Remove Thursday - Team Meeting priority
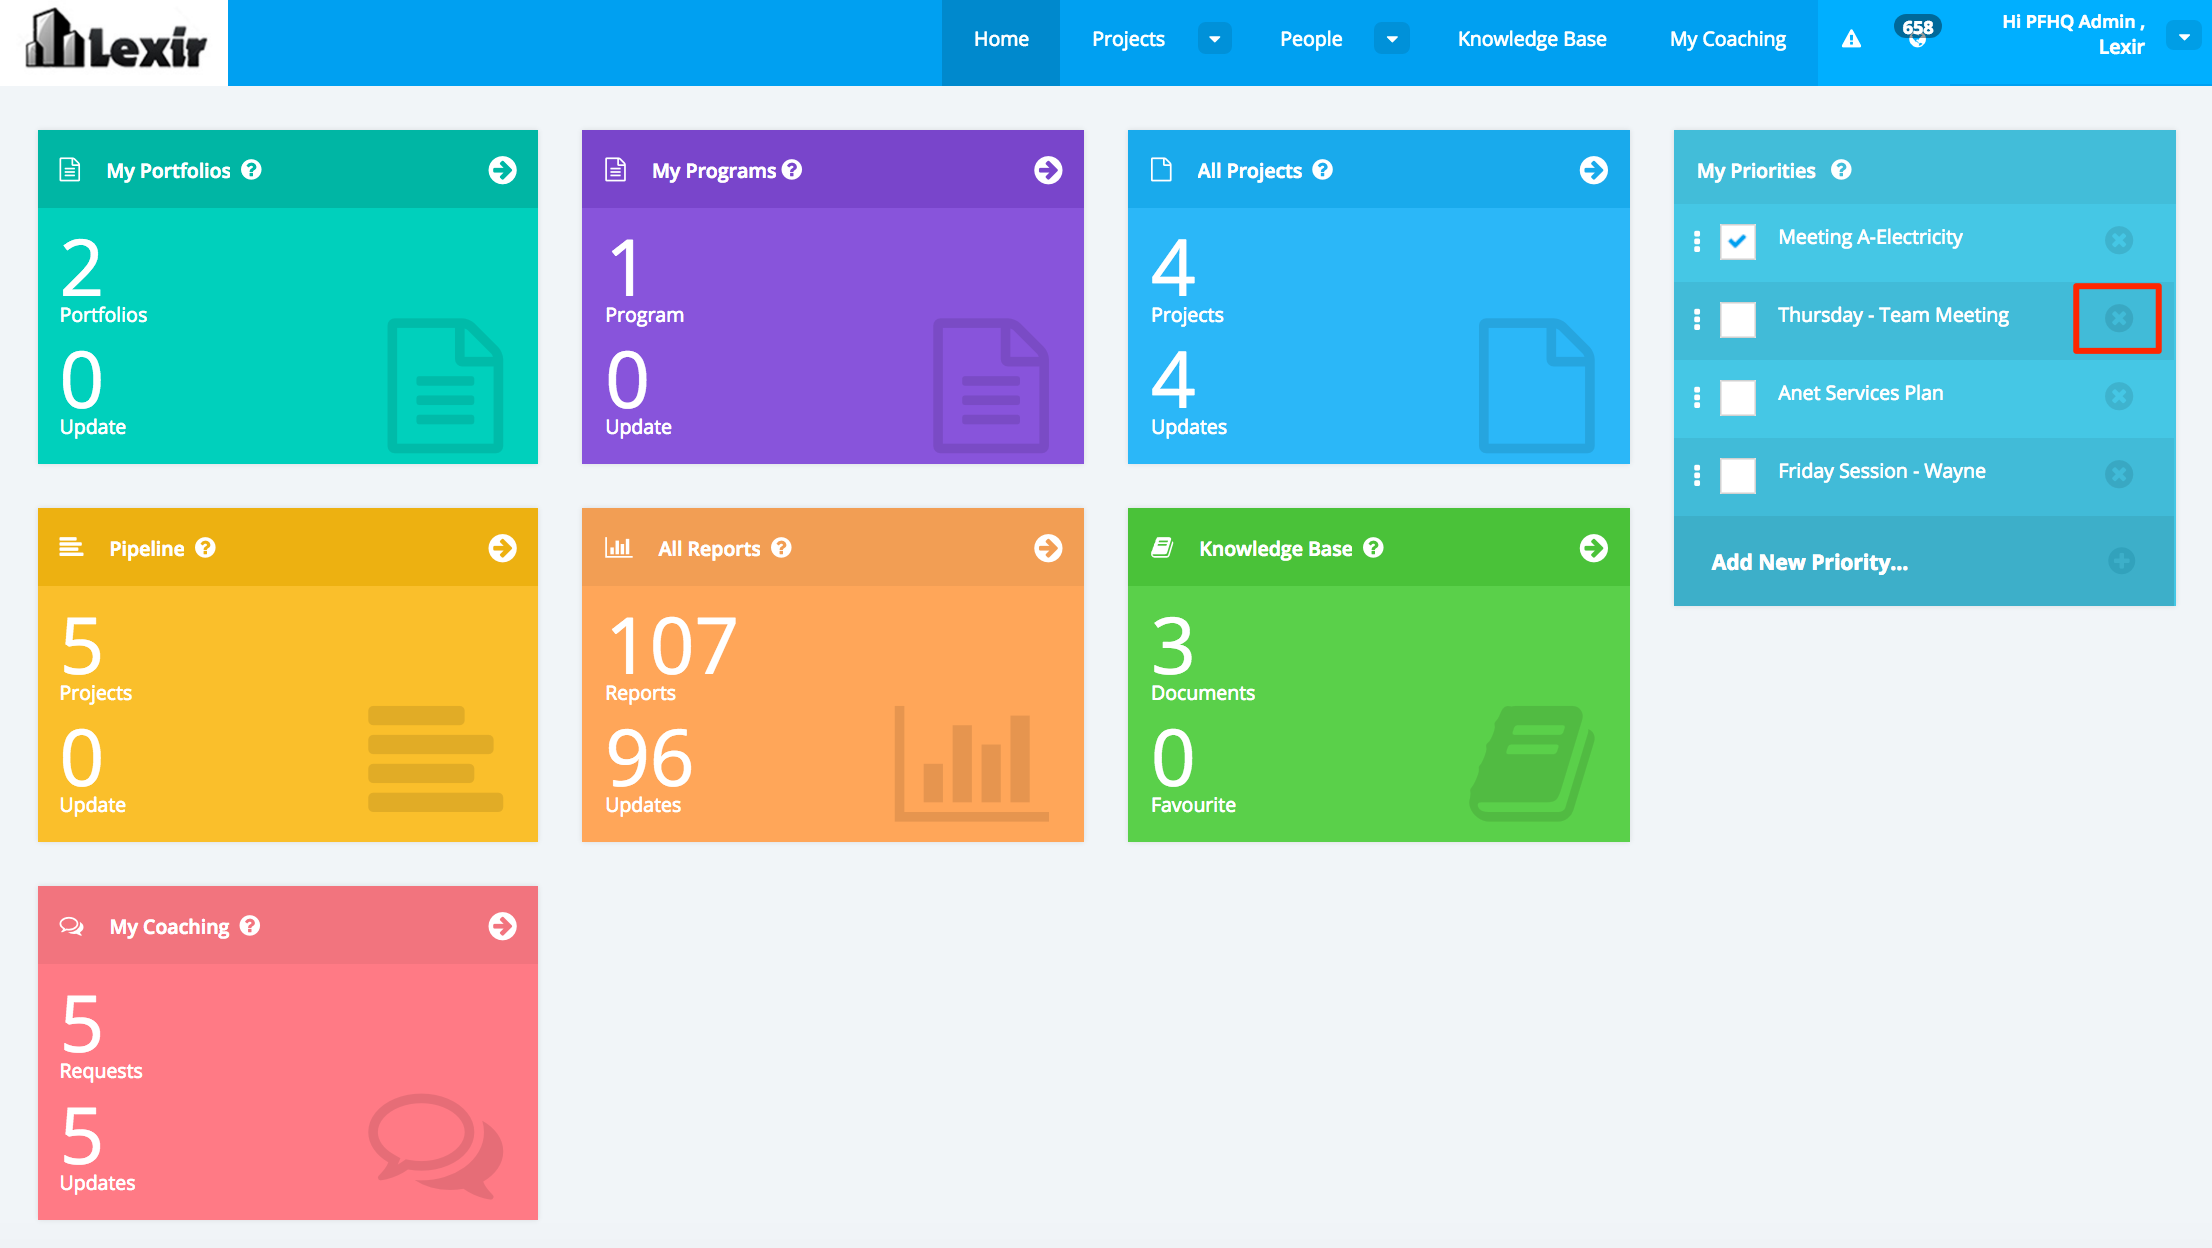Image resolution: width=2212 pixels, height=1248 pixels. coord(2118,318)
